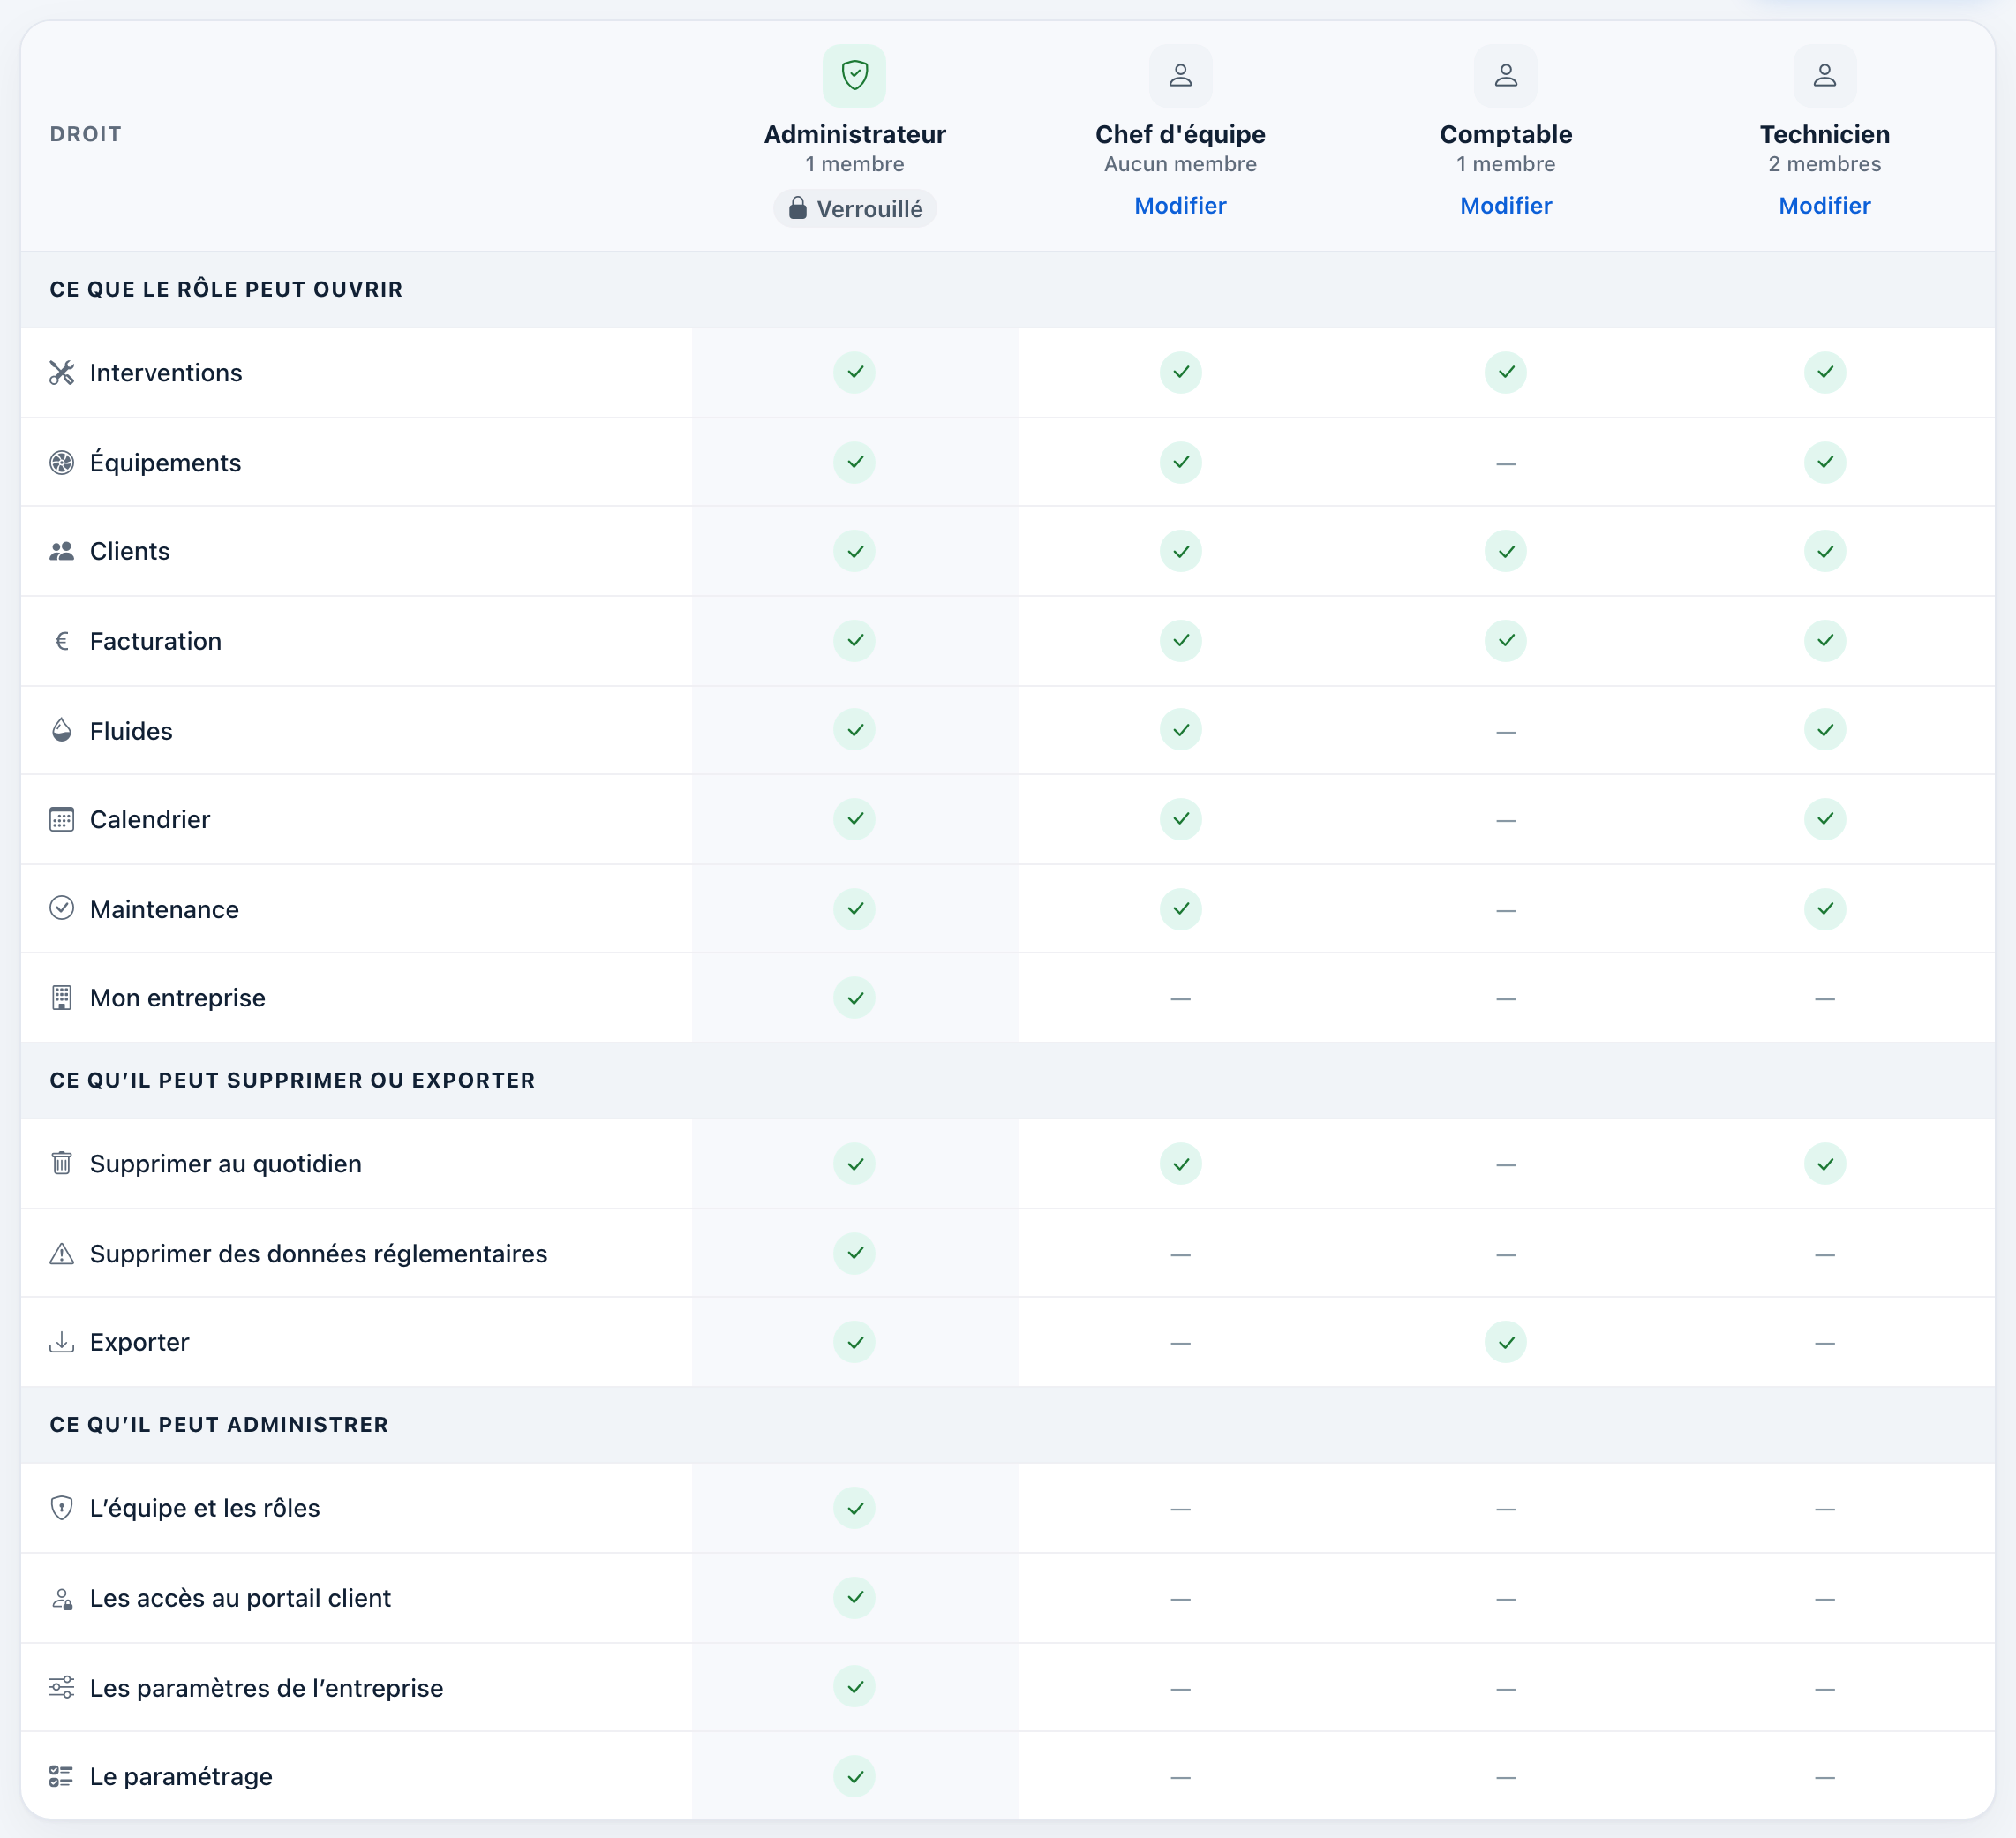Click the 'Les accès au portail client' label
Viewport: 2016px width, 1838px height.
click(240, 1598)
